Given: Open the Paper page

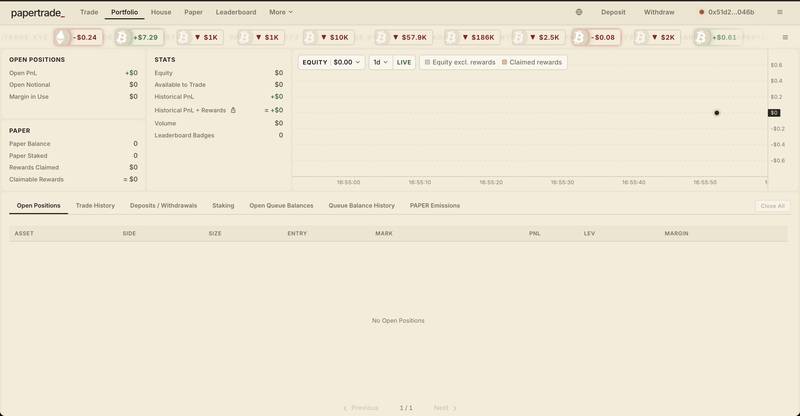Looking at the screenshot, I should pyautogui.click(x=193, y=12).
